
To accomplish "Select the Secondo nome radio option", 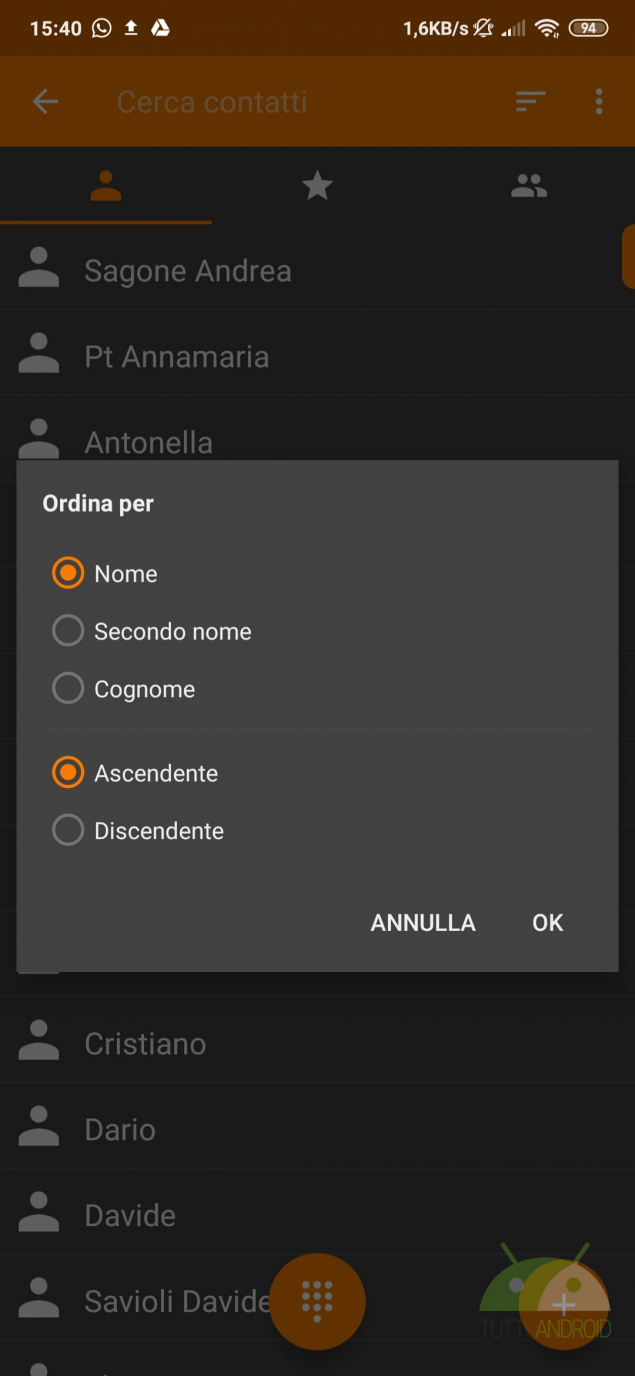I will coord(68,631).
